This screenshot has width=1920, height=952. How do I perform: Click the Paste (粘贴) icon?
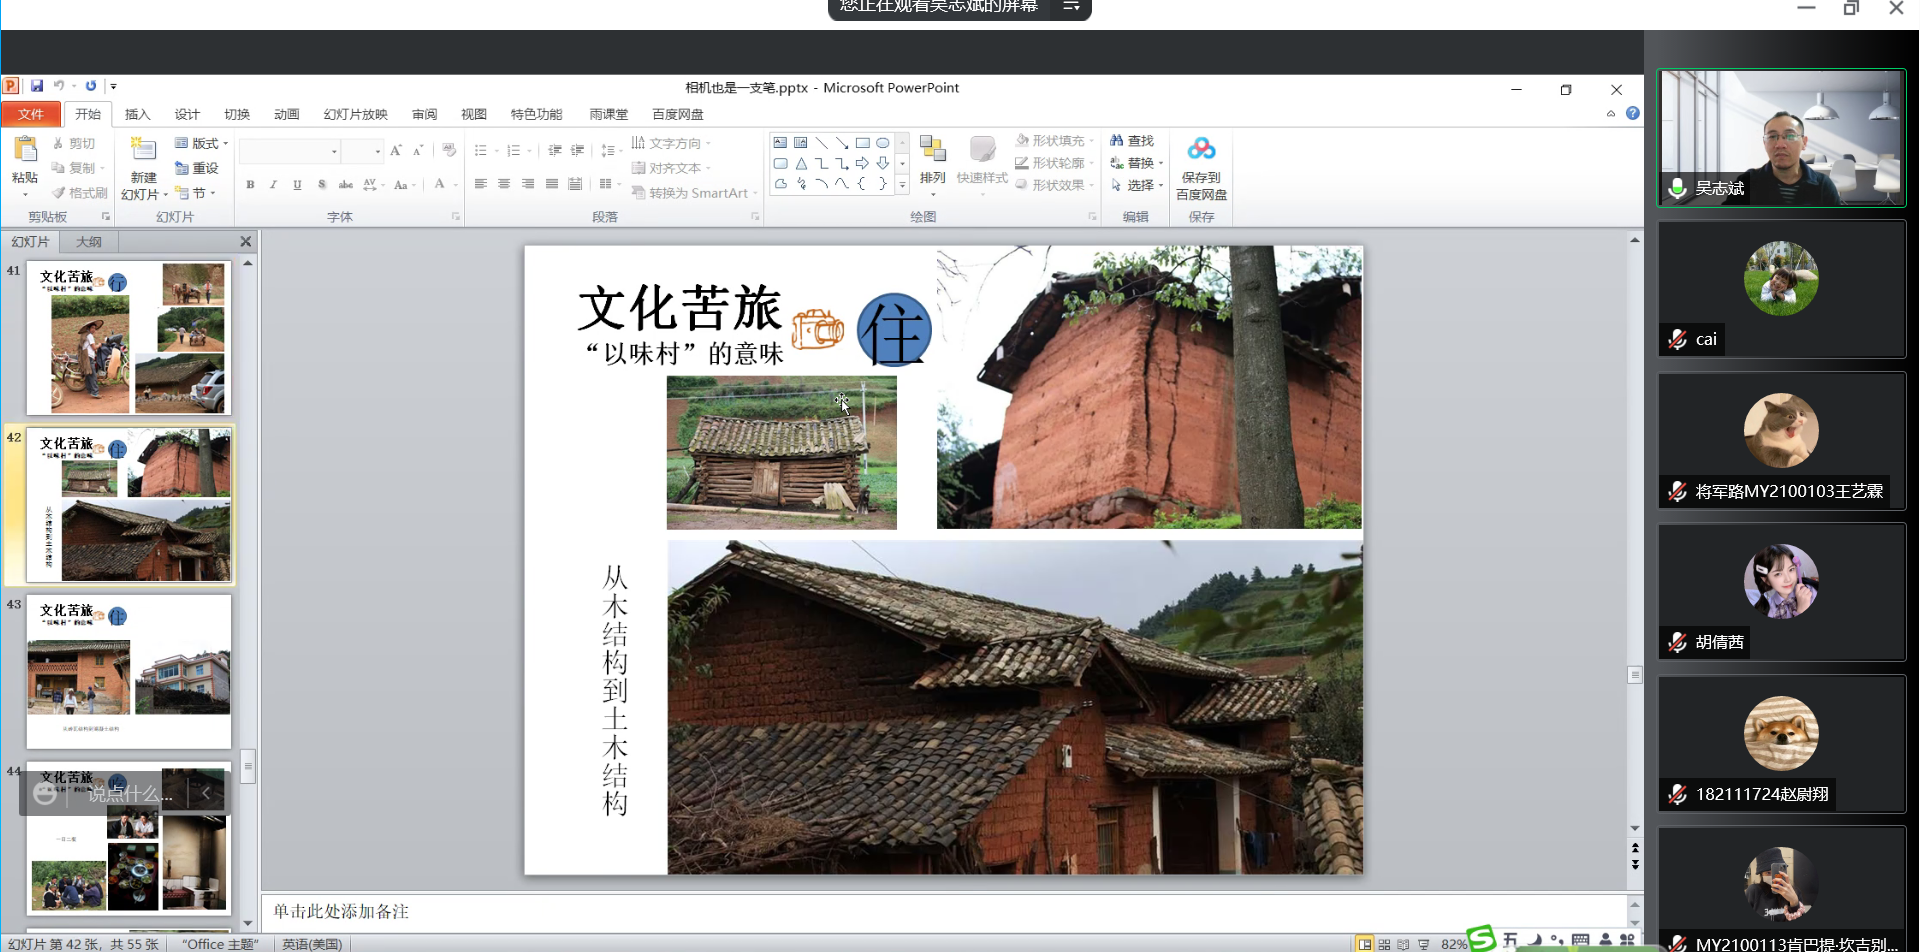tap(25, 150)
